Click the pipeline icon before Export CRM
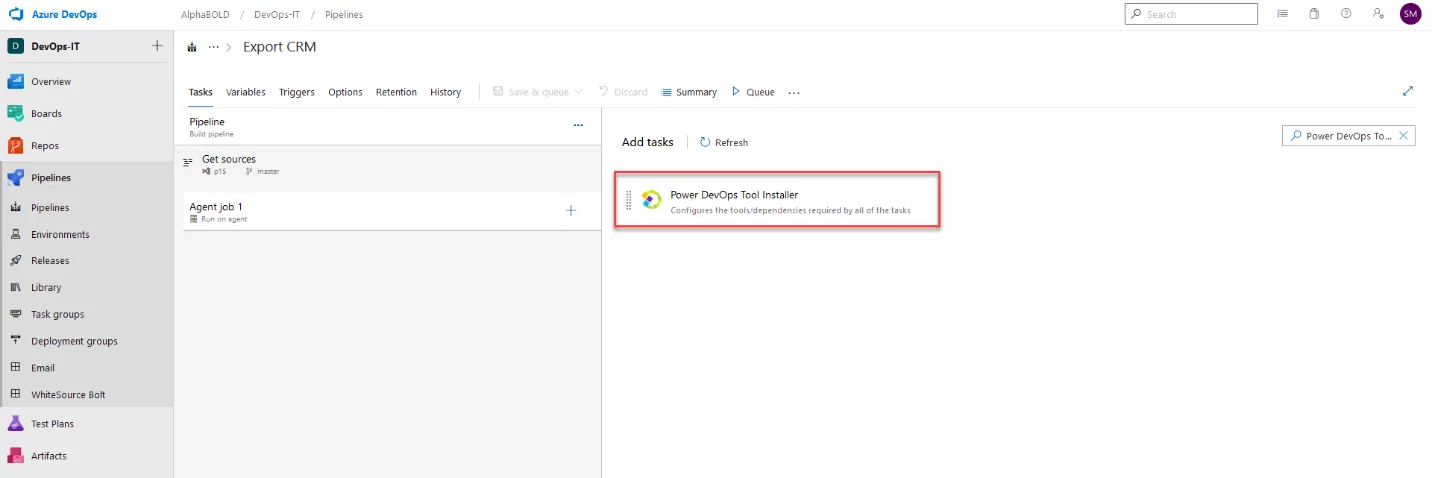1432x478 pixels. (192, 47)
